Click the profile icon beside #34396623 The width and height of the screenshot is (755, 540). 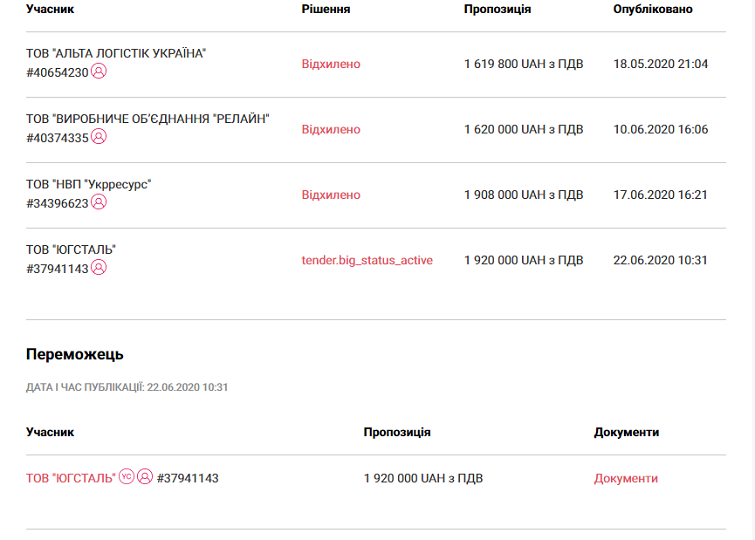click(x=99, y=202)
